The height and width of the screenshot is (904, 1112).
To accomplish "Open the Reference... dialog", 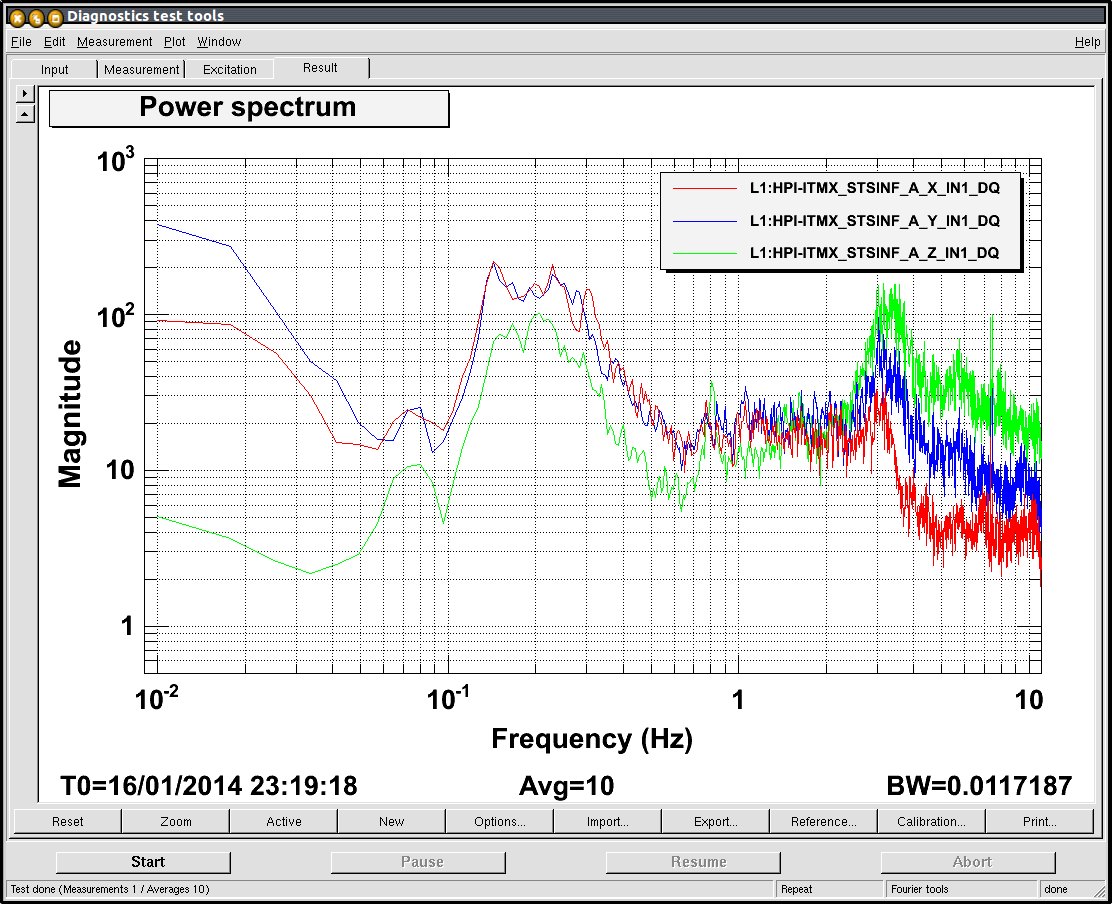I will (823, 821).
